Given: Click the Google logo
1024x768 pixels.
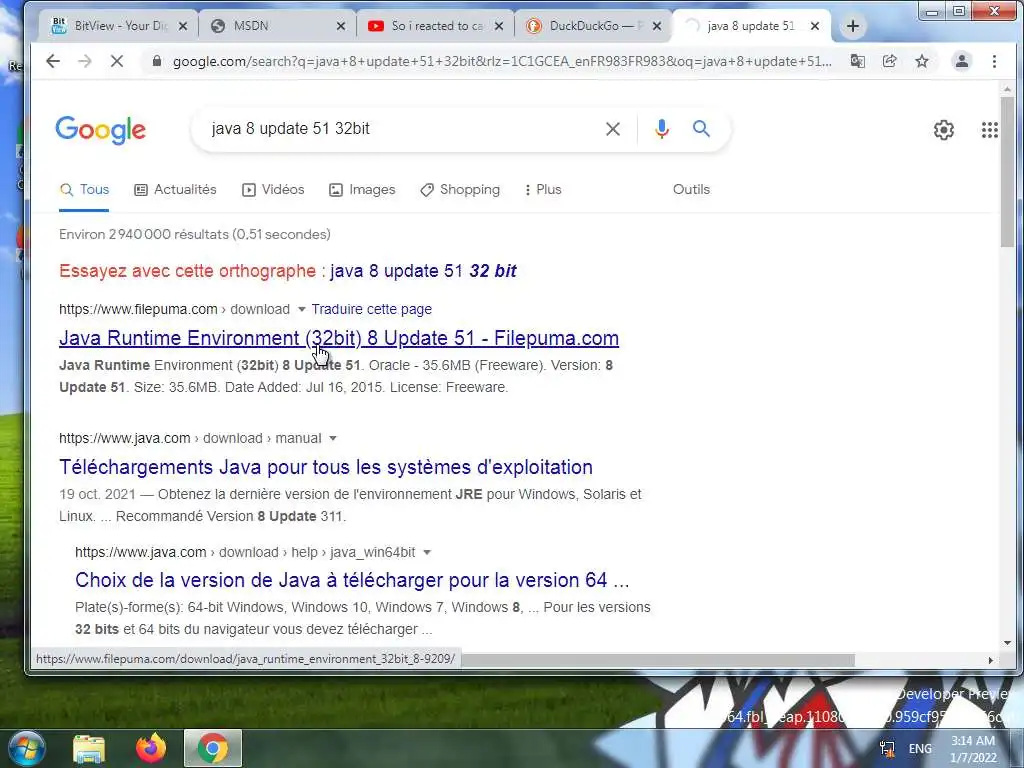Looking at the screenshot, I should tap(101, 130).
